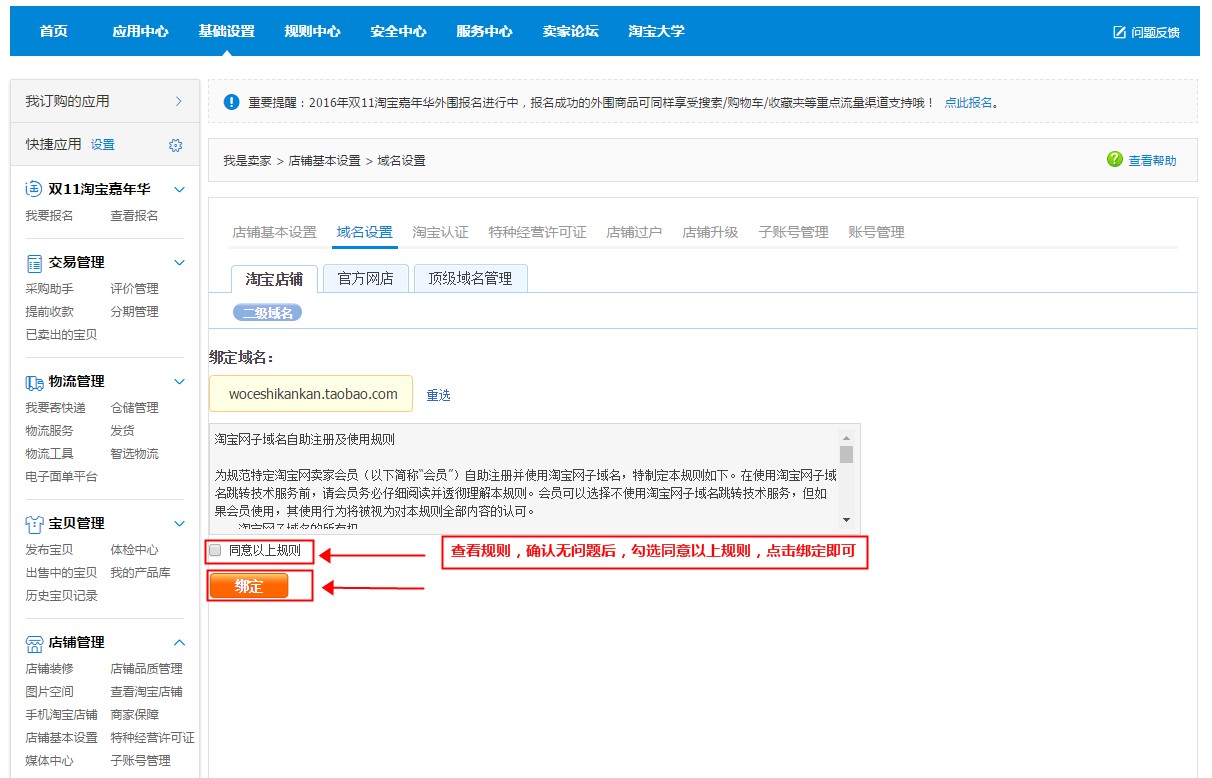Check the 同意以上规则 checkbox
Screen dimensions: 1212x778
(x=215, y=551)
